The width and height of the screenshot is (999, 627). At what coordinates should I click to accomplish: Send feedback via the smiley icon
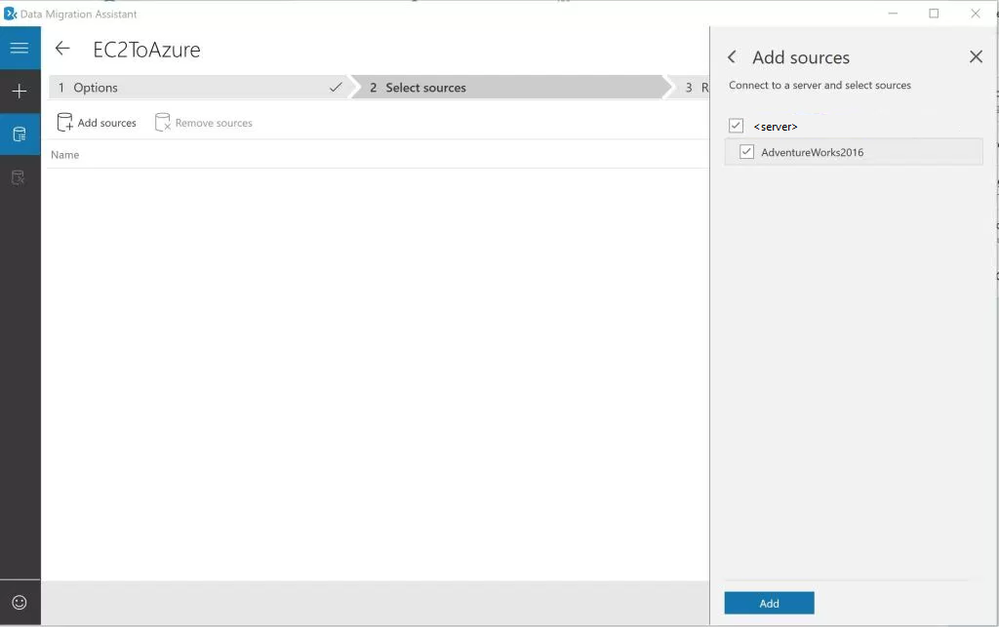click(x=20, y=602)
